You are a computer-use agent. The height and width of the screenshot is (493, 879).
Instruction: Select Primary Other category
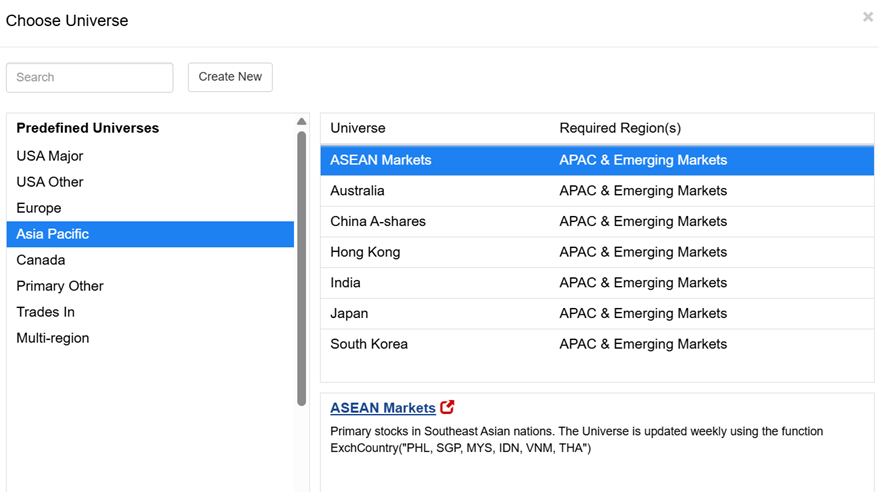pos(150,286)
